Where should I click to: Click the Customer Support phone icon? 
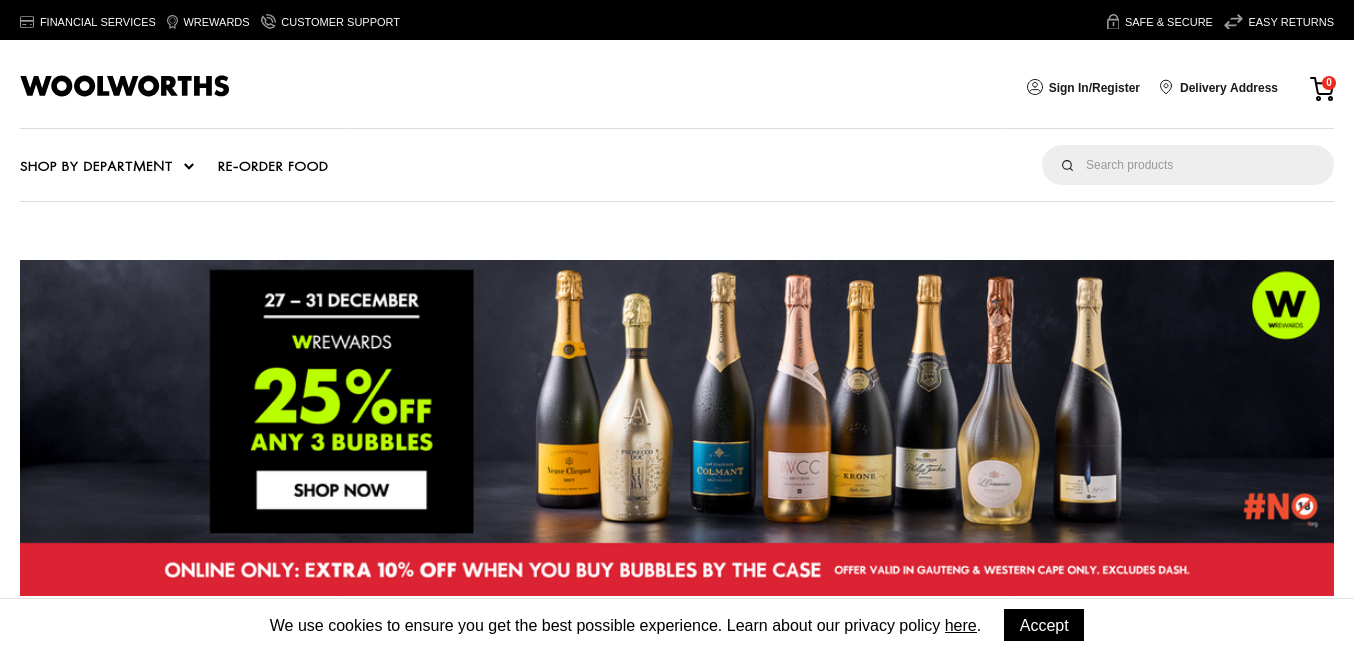268,21
